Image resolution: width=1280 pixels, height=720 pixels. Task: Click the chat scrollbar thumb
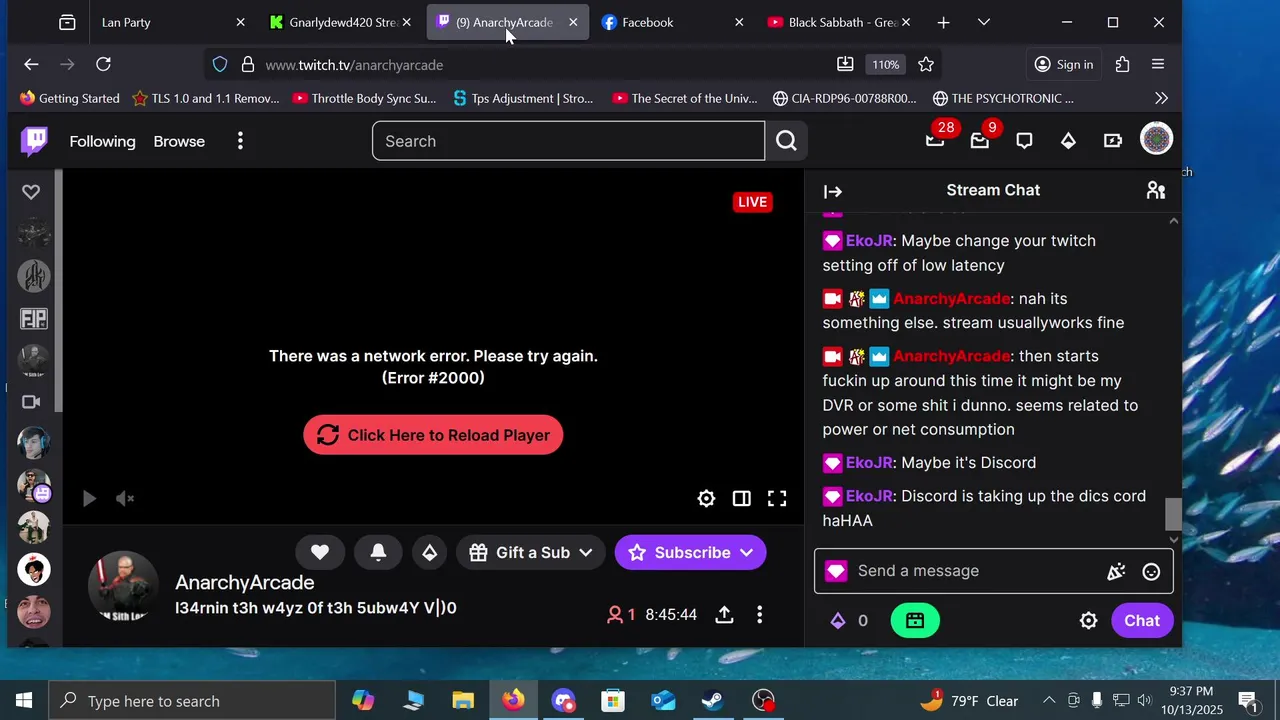tap(1173, 514)
